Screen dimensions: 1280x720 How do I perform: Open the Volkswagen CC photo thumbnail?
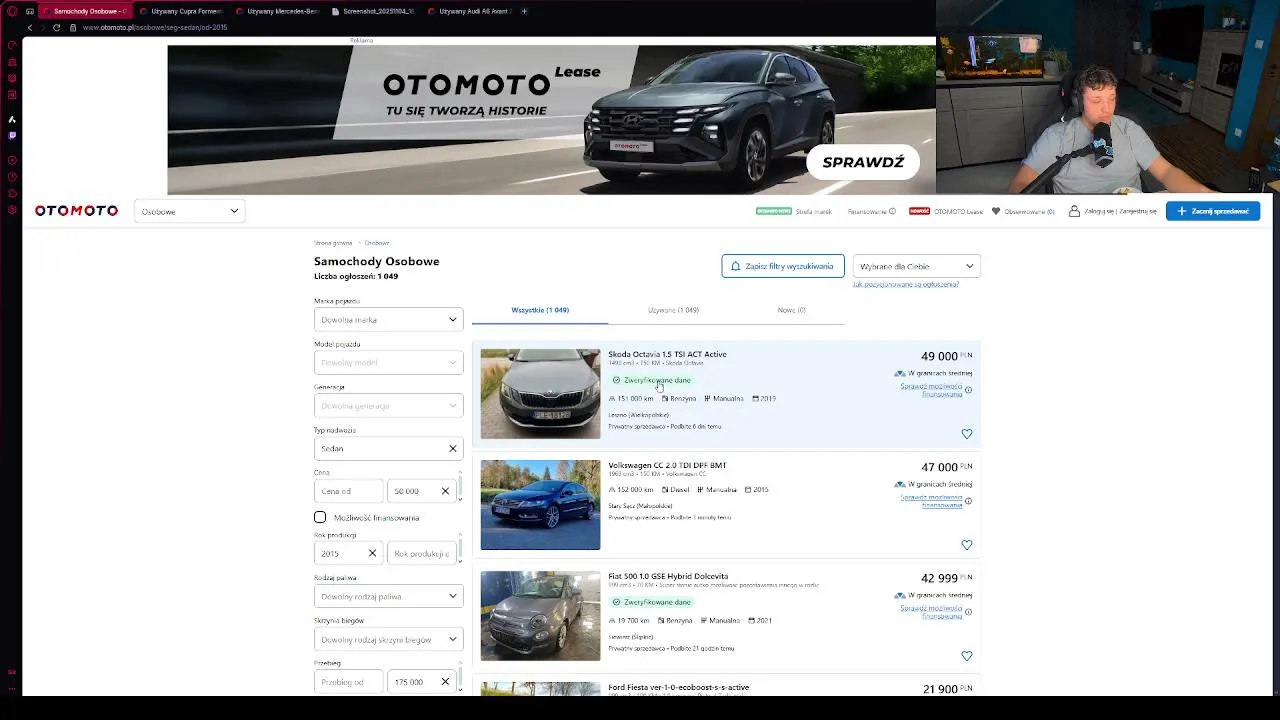(x=540, y=505)
